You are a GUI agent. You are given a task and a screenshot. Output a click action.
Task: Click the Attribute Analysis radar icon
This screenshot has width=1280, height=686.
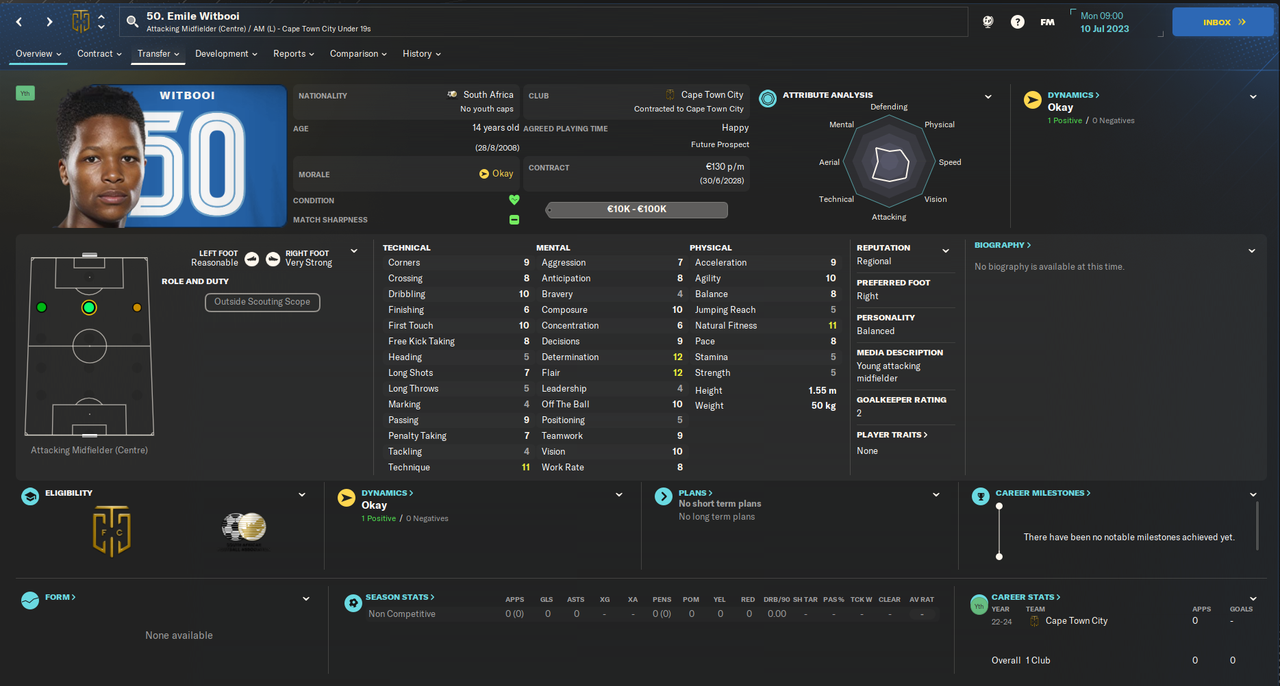click(767, 98)
